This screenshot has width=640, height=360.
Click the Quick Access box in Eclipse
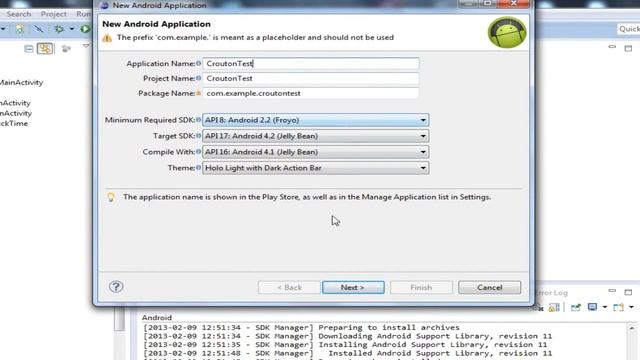[629, 29]
